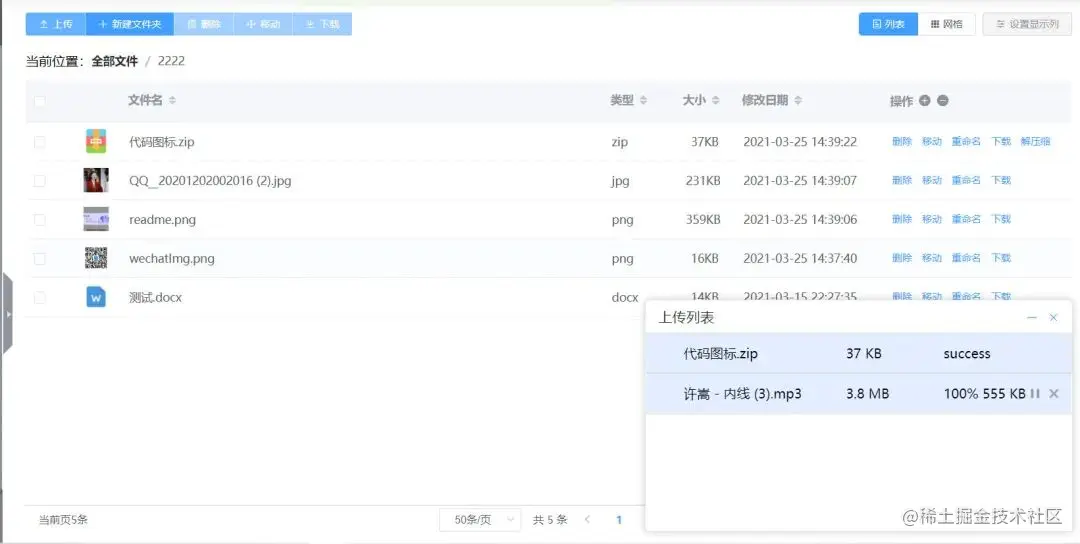This screenshot has width=1080, height=544.
Task: Select 代码图标.zip in upload list
Action: 859,354
